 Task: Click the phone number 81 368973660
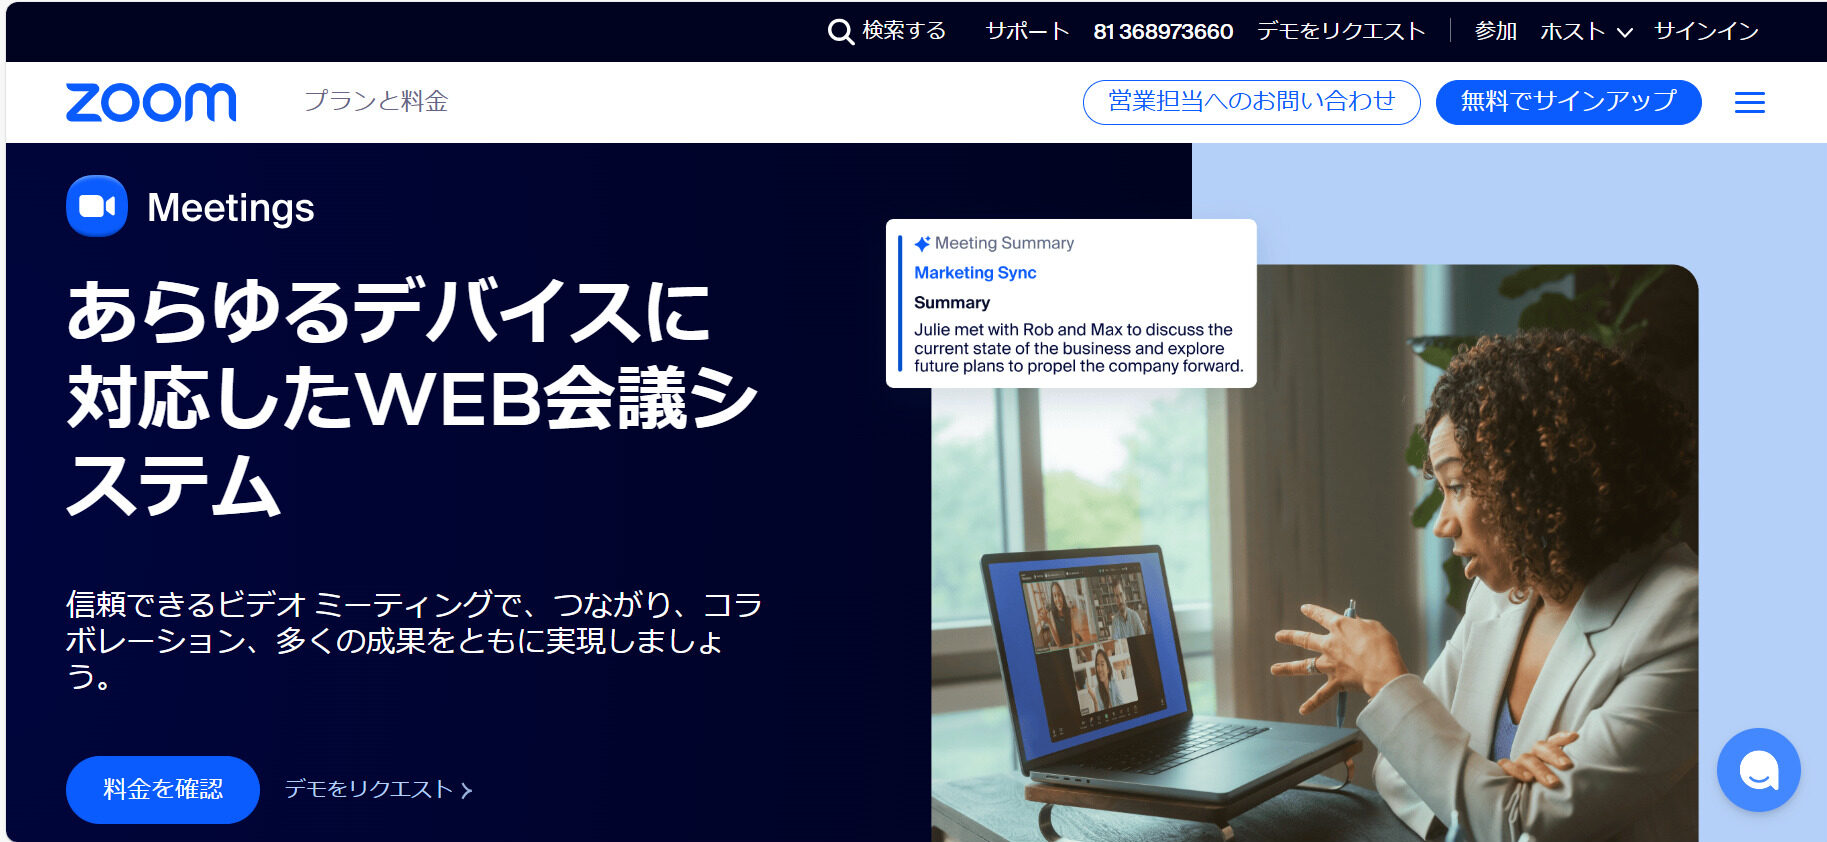coord(1163,32)
